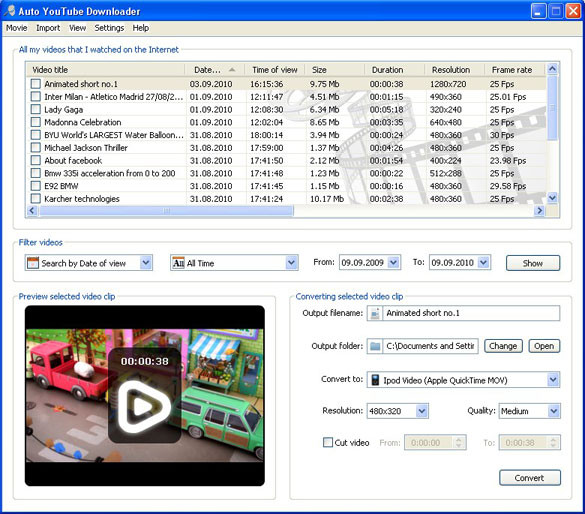This screenshot has width=585, height=514.
Task: Click the calendar icon in Search by Date
Action: coord(32,263)
